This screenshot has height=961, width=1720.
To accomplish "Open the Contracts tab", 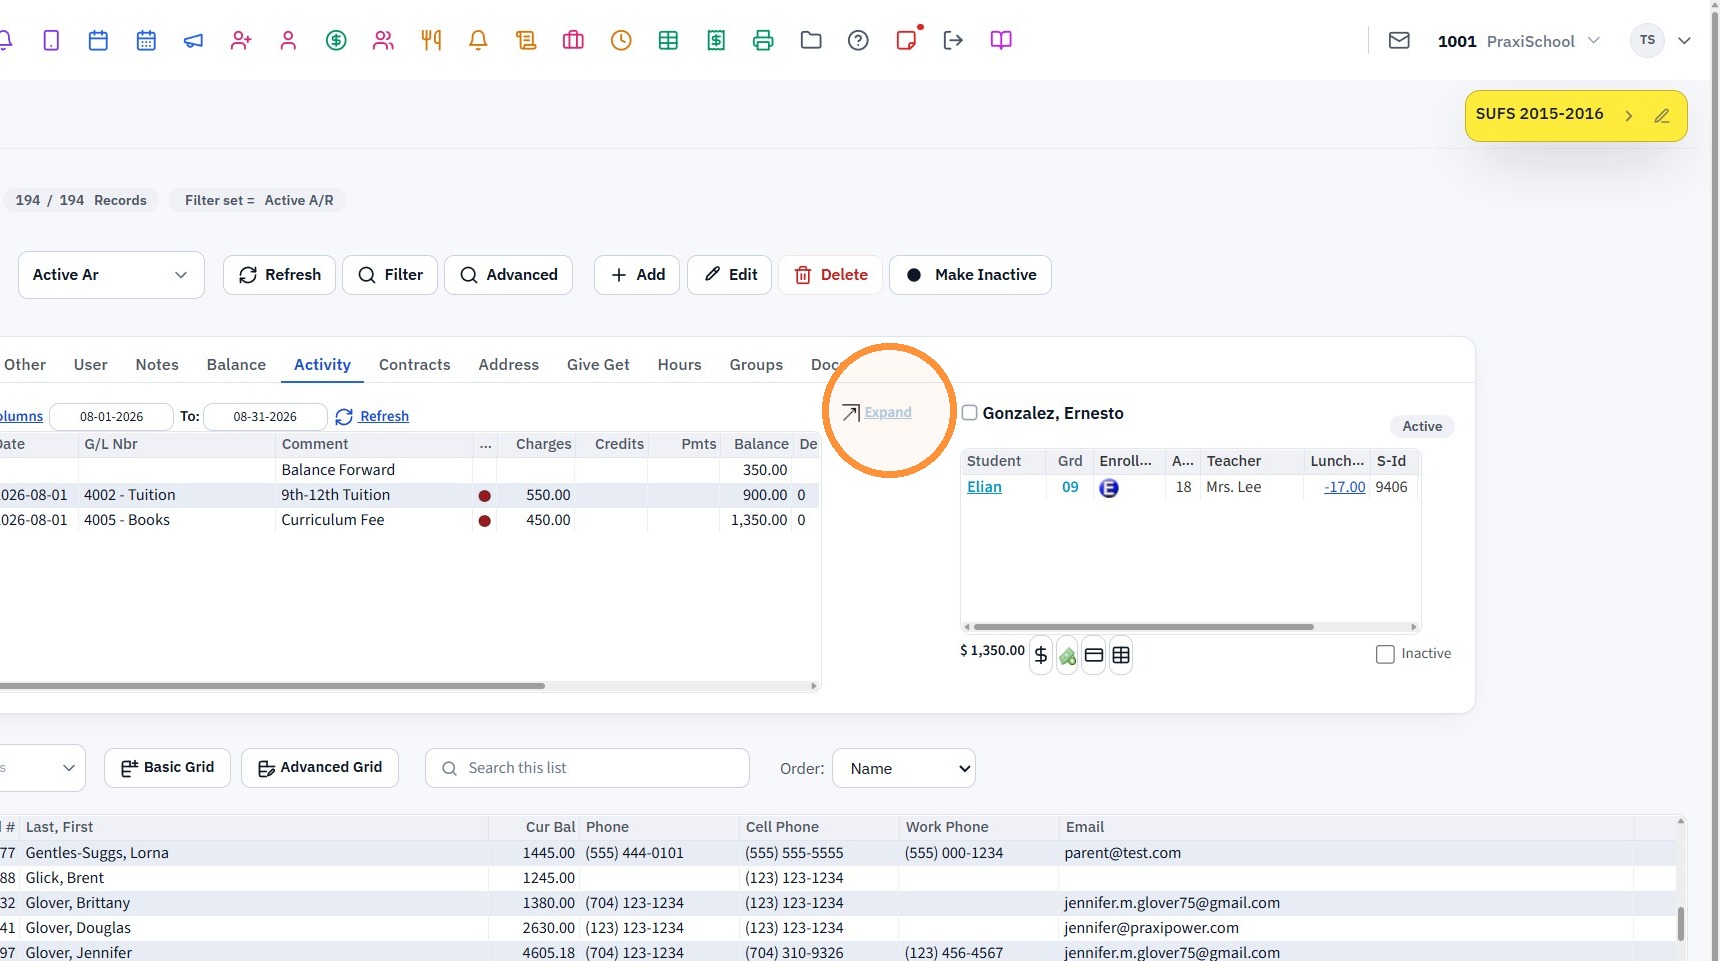I will click(415, 365).
